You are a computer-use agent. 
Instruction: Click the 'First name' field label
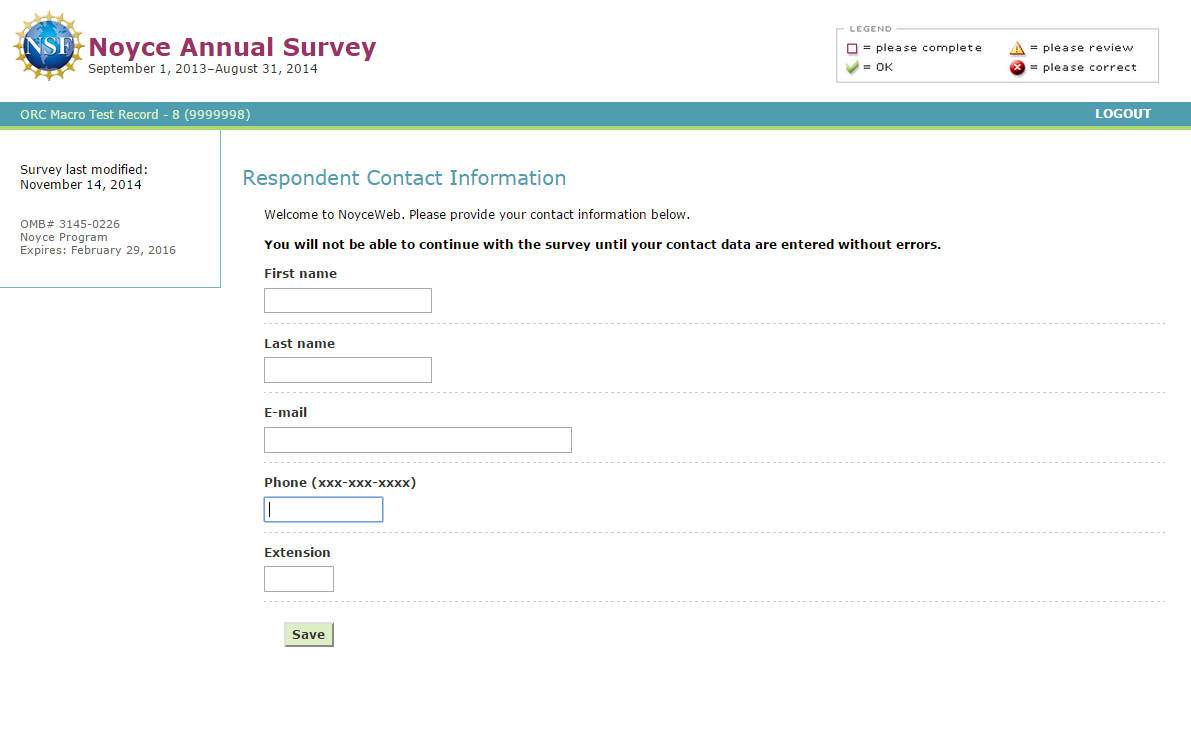tap(300, 274)
